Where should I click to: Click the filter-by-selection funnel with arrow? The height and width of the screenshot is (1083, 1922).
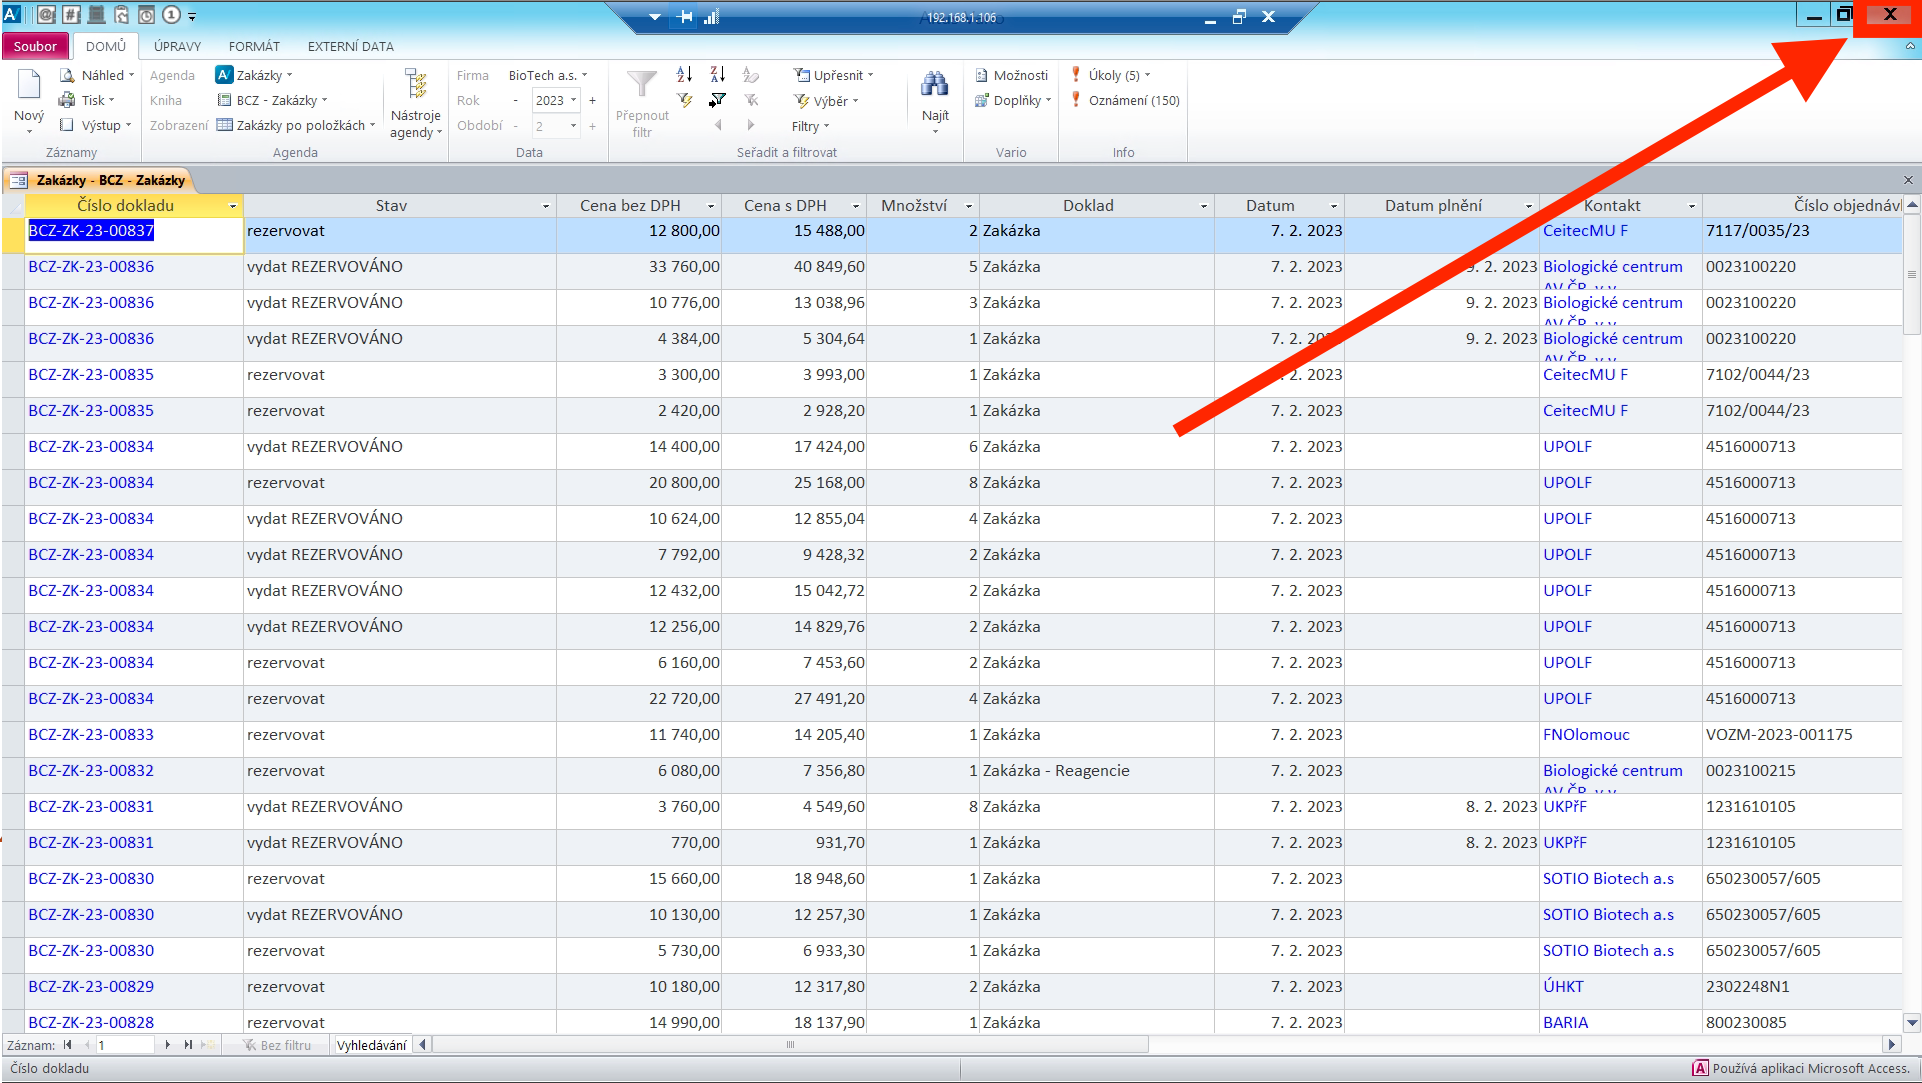[x=717, y=100]
